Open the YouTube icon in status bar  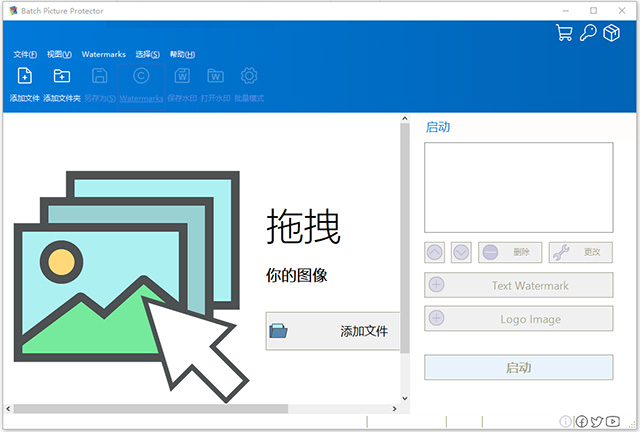(x=613, y=421)
